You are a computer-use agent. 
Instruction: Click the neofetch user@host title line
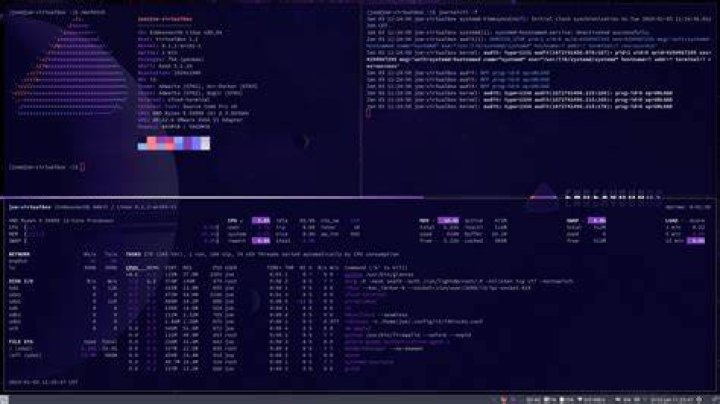165,19
